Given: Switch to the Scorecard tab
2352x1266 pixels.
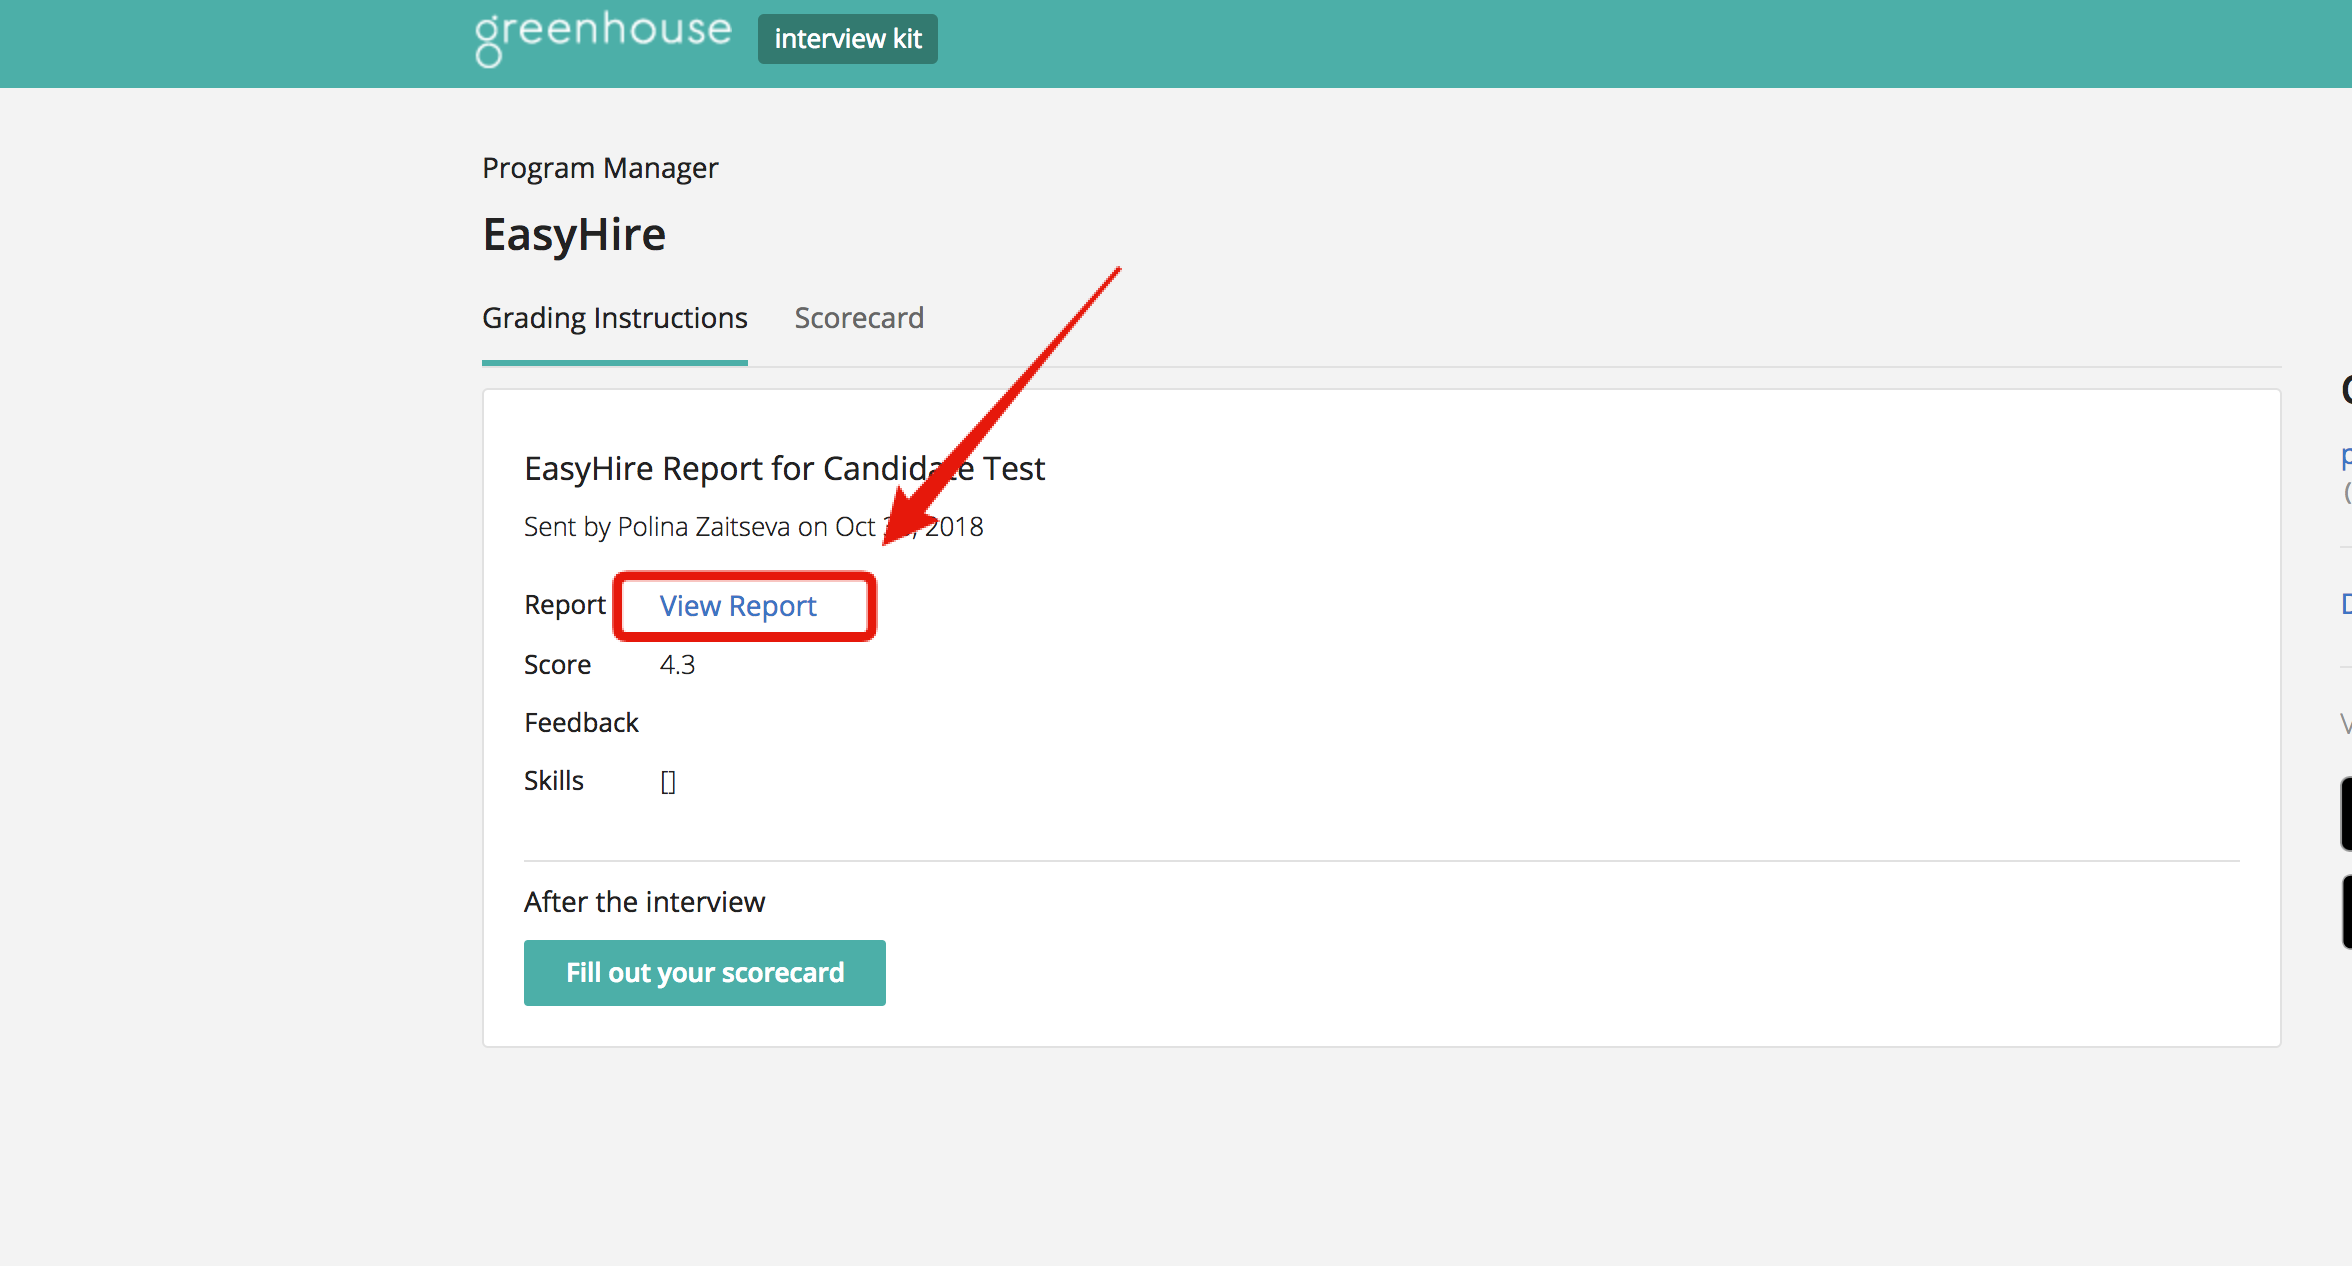Looking at the screenshot, I should pyautogui.click(x=858, y=318).
